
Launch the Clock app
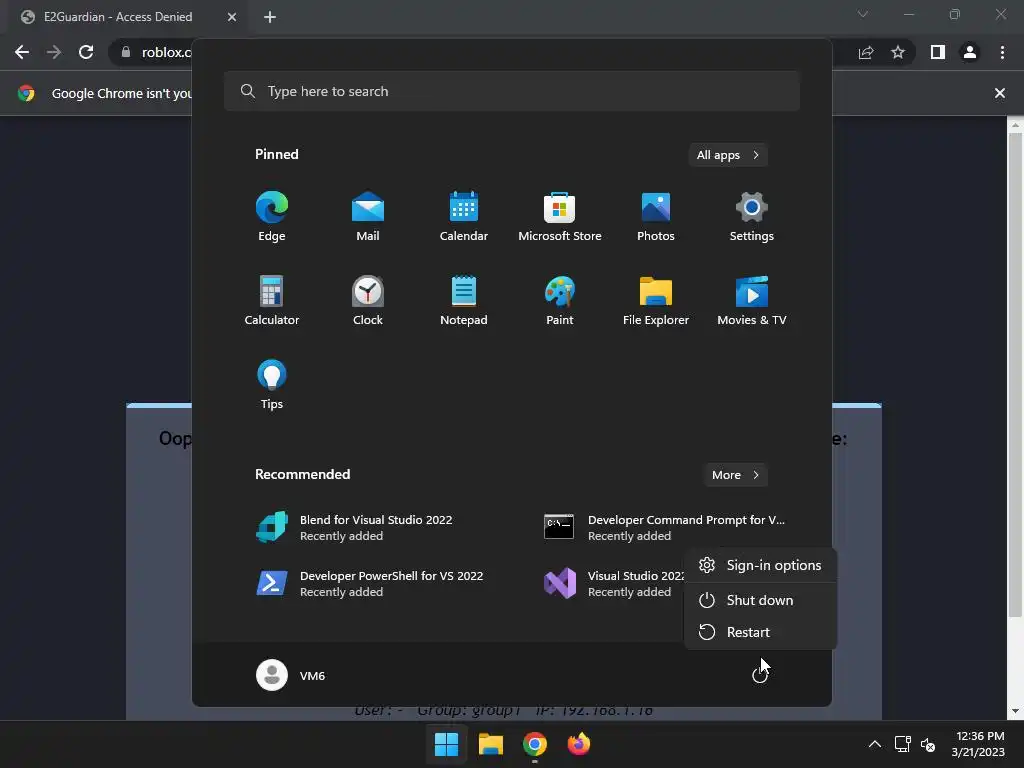(x=368, y=300)
